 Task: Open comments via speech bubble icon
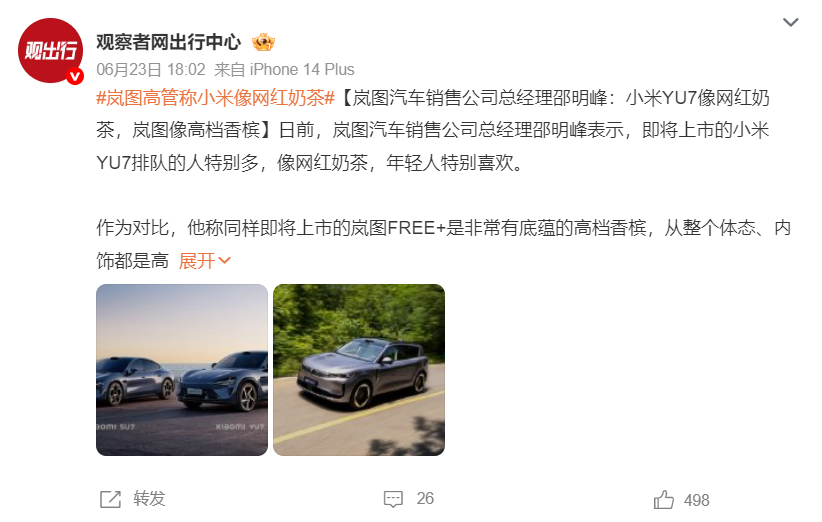coord(393,499)
